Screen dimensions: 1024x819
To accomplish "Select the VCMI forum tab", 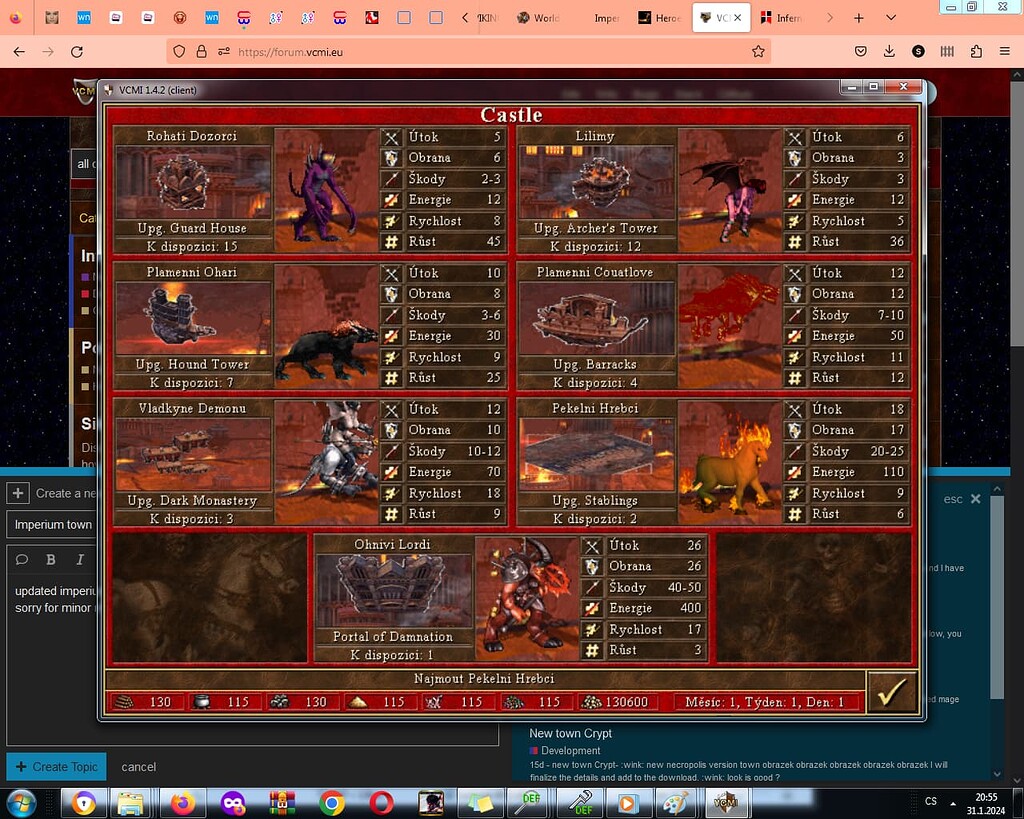I will point(719,17).
